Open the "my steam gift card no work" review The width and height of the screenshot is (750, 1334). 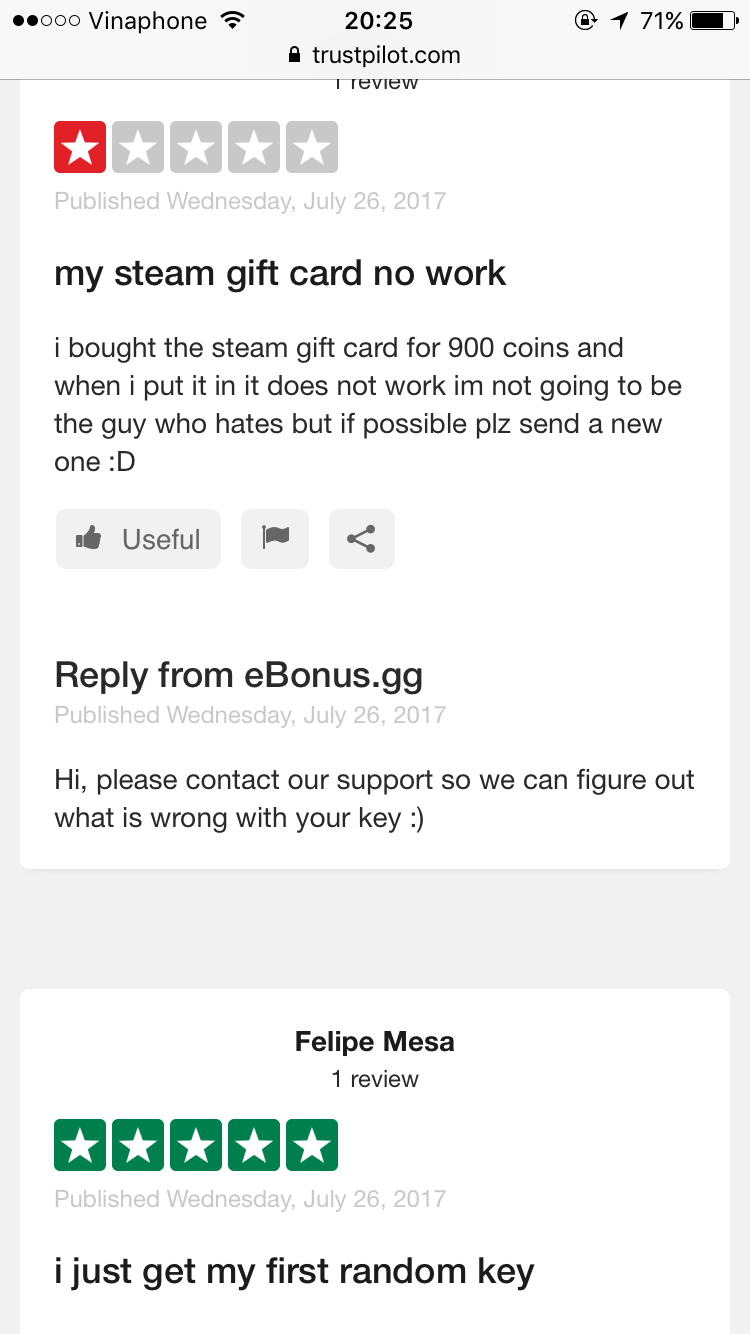tap(280, 273)
